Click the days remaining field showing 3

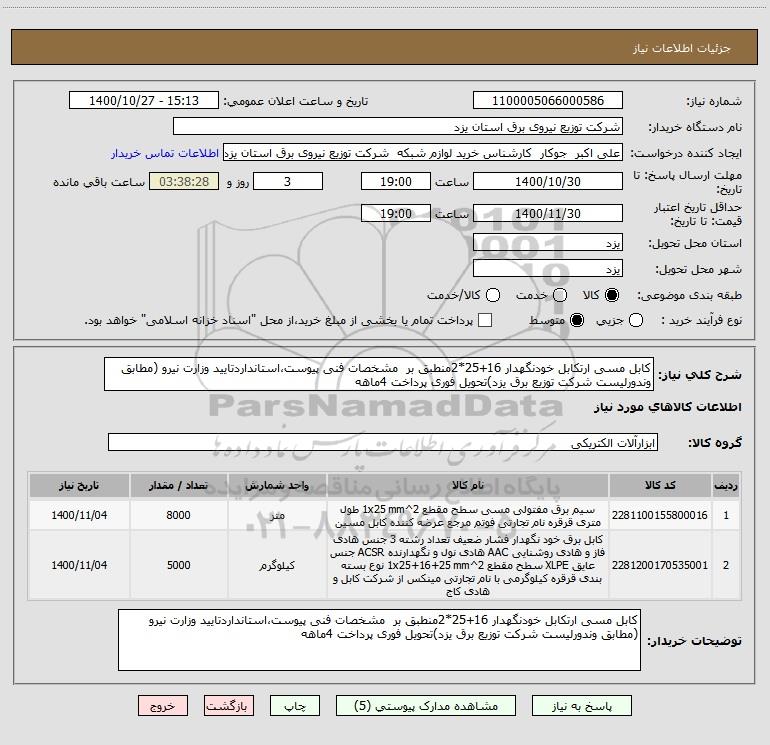[287, 181]
